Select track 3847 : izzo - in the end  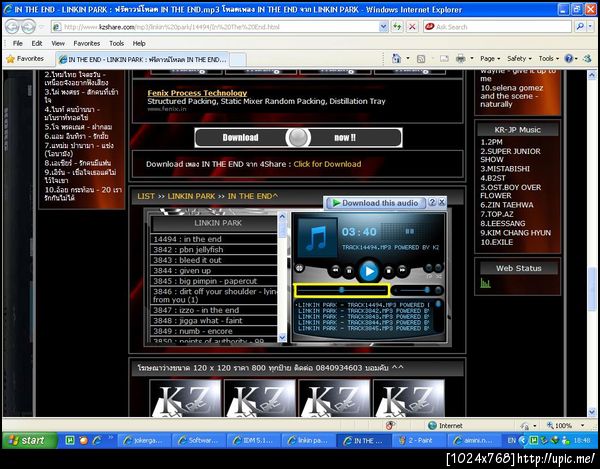coord(214,310)
